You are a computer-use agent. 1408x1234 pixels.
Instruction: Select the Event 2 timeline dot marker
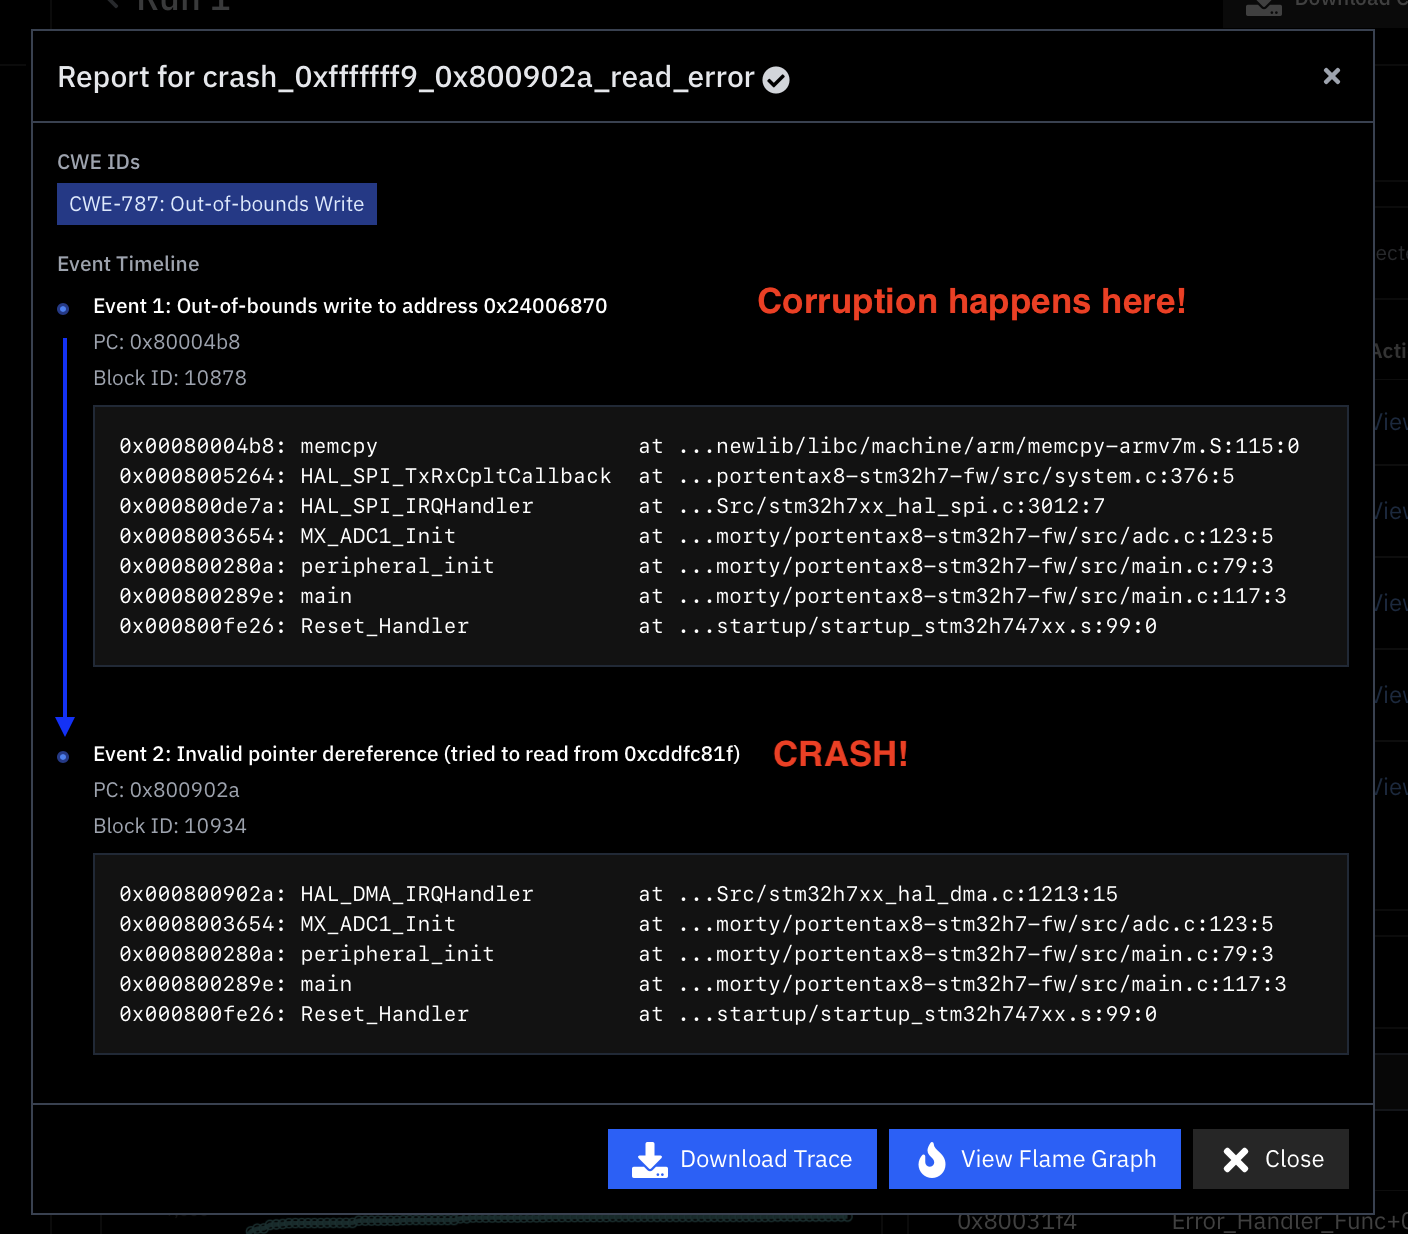(x=63, y=756)
